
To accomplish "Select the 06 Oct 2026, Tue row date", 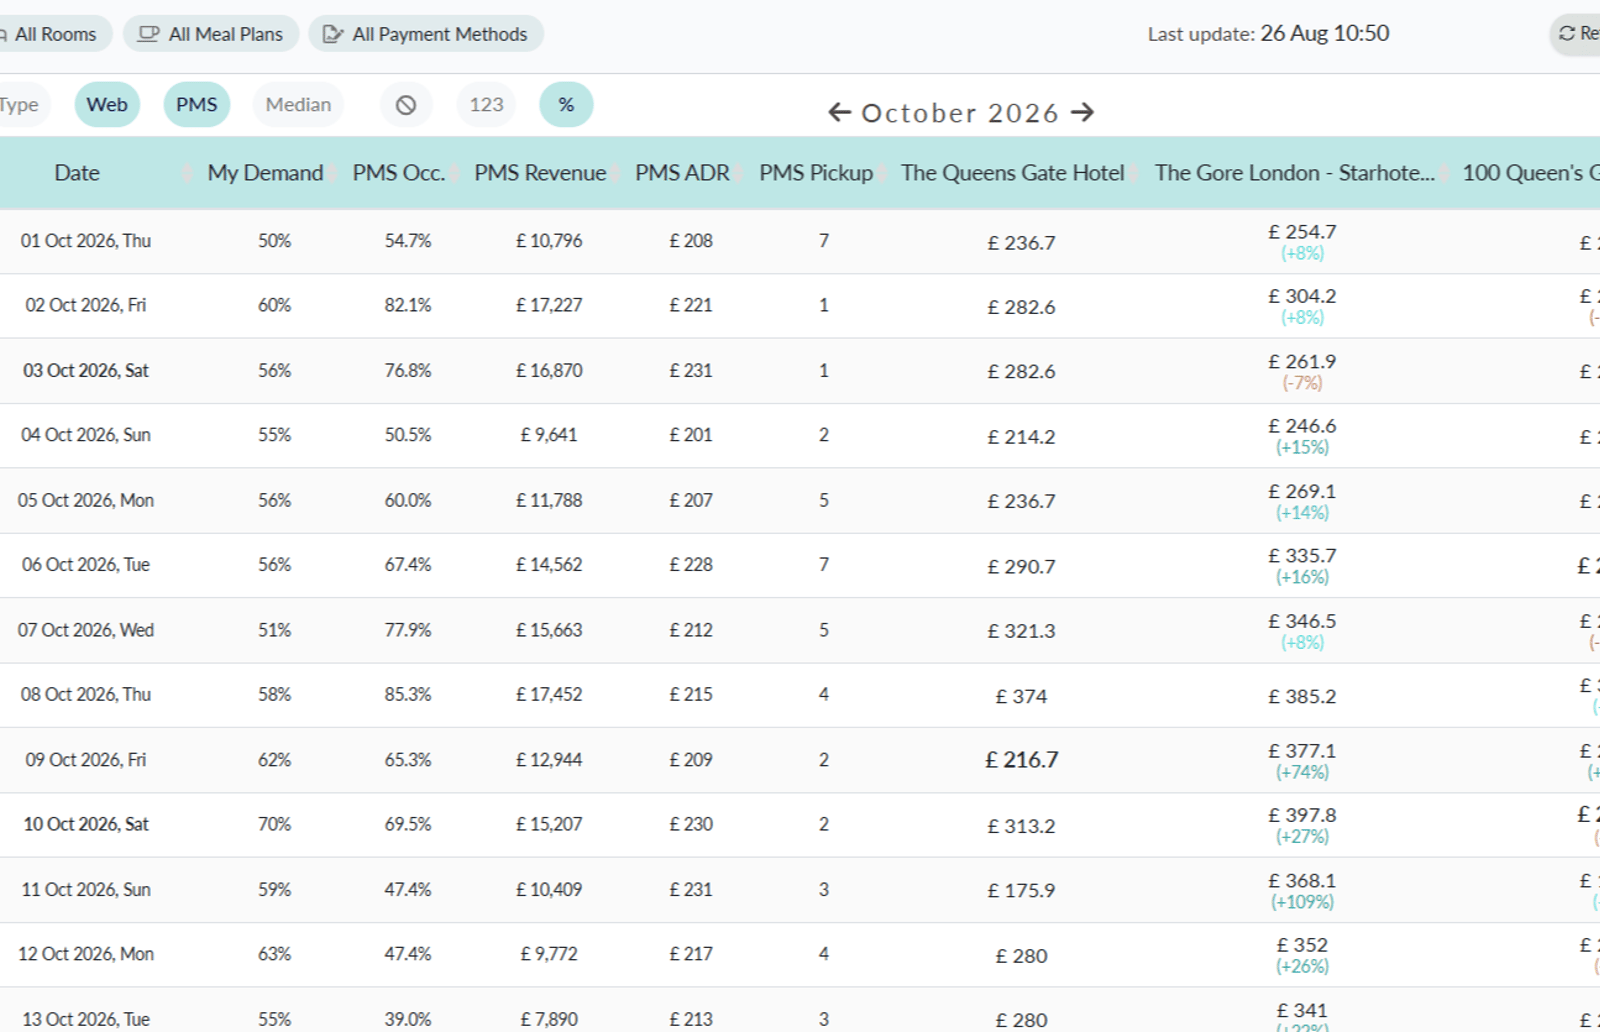I will click(86, 565).
